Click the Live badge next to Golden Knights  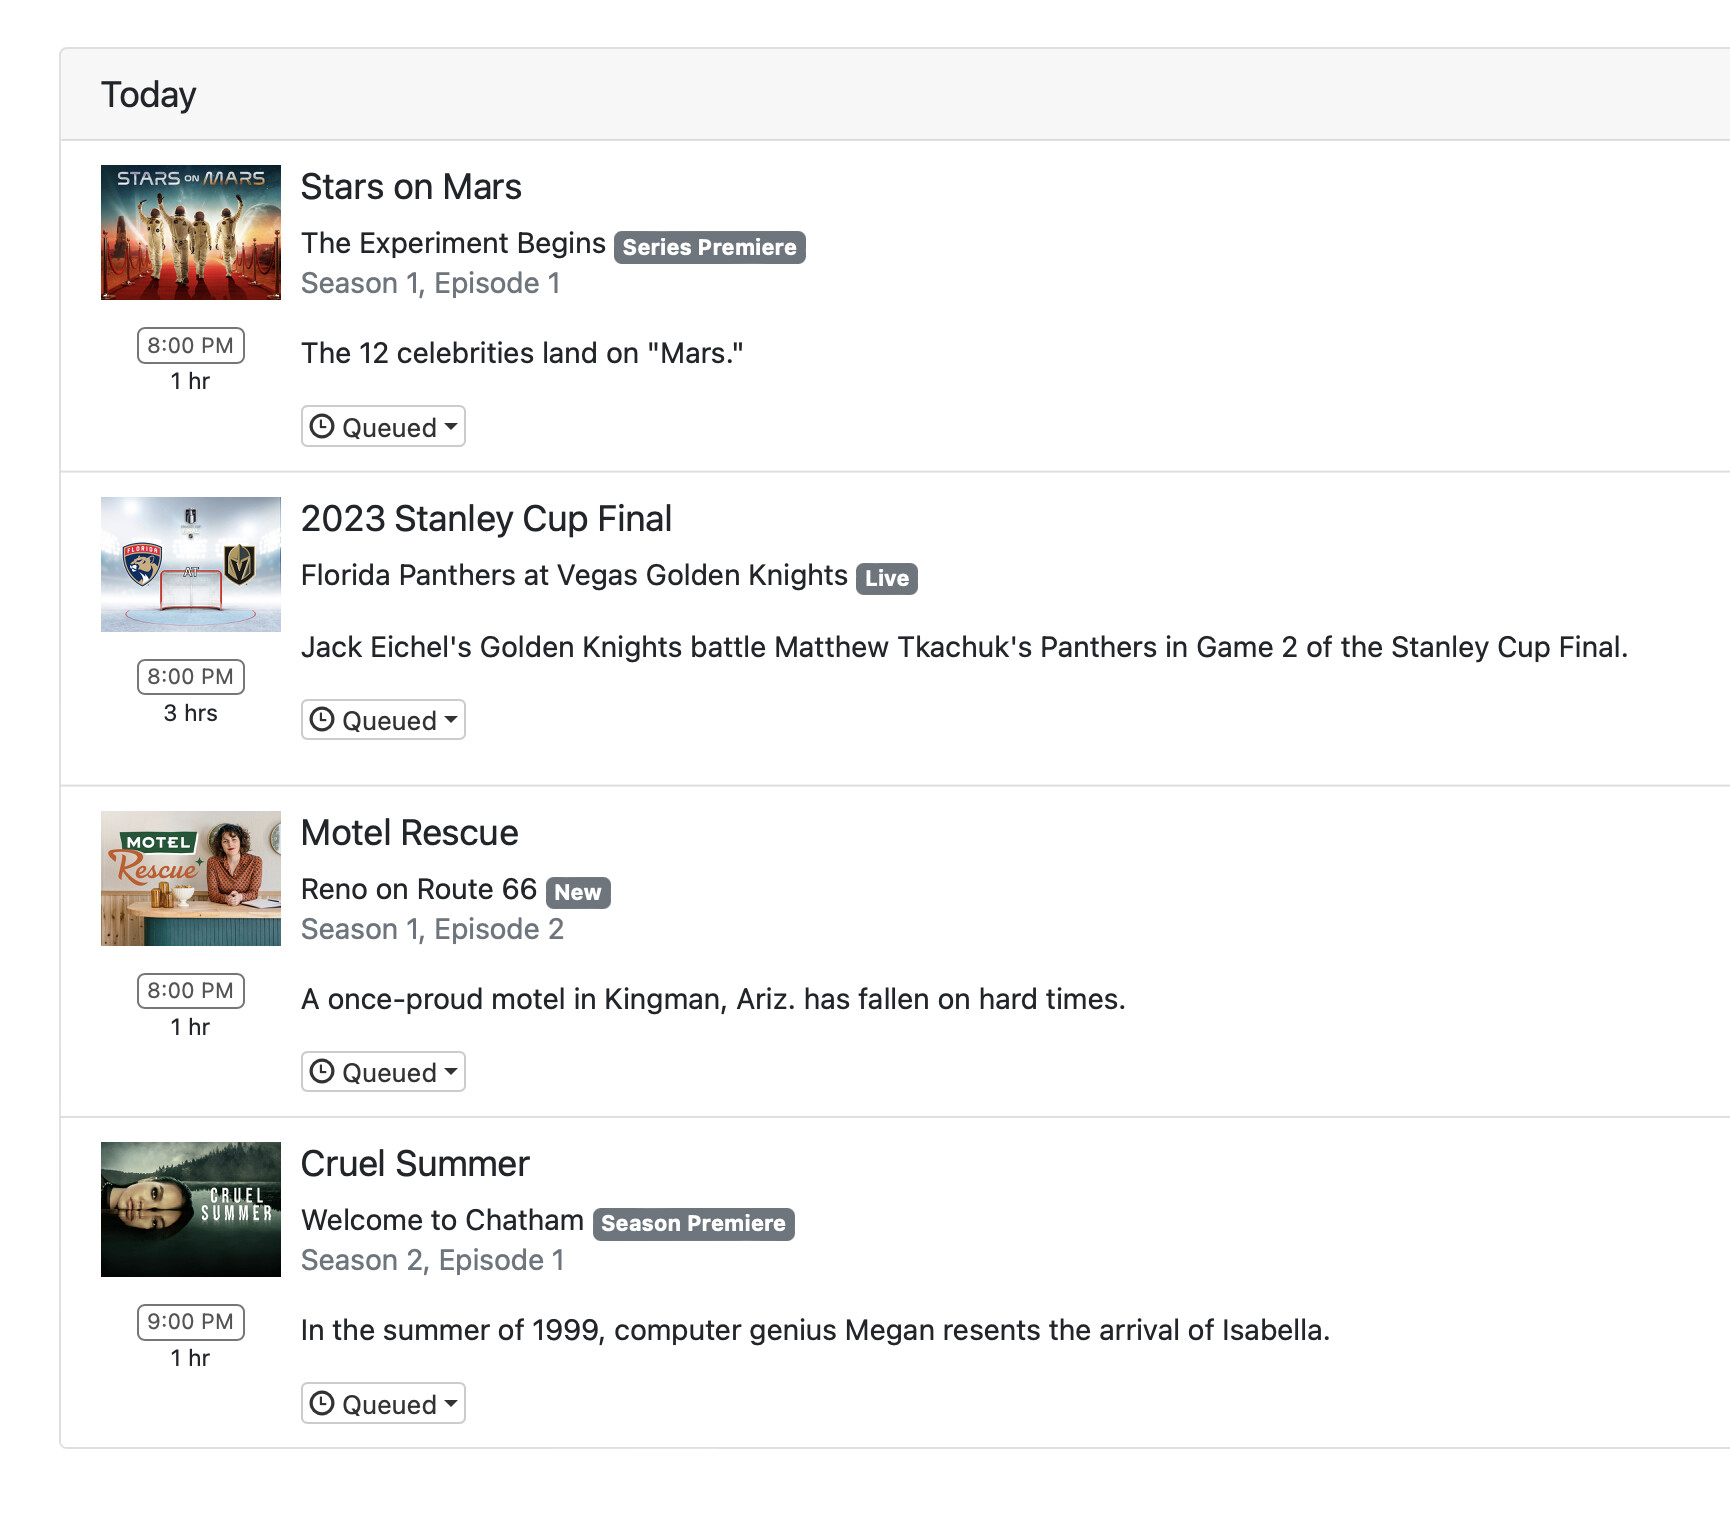886,578
